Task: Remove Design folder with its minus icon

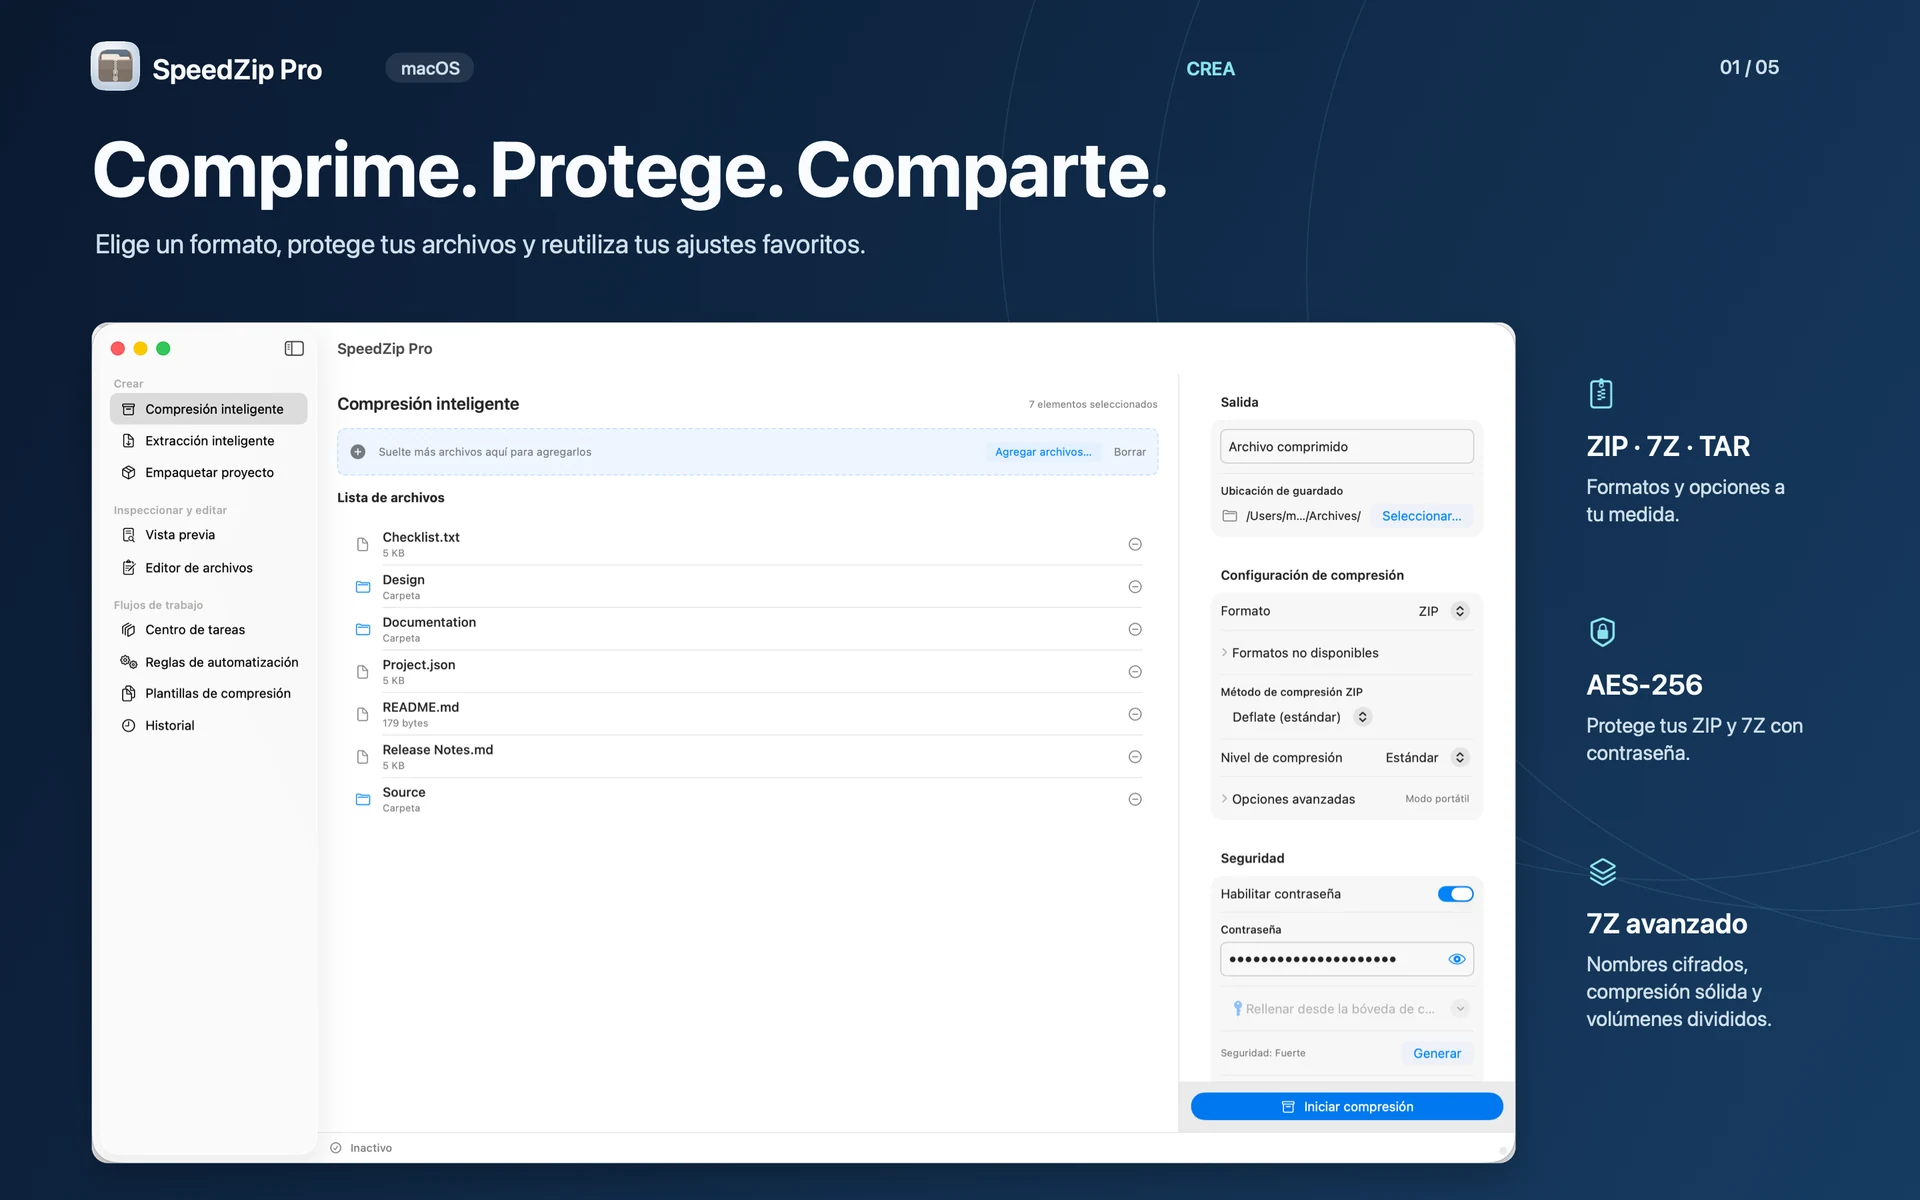Action: pos(1135,587)
